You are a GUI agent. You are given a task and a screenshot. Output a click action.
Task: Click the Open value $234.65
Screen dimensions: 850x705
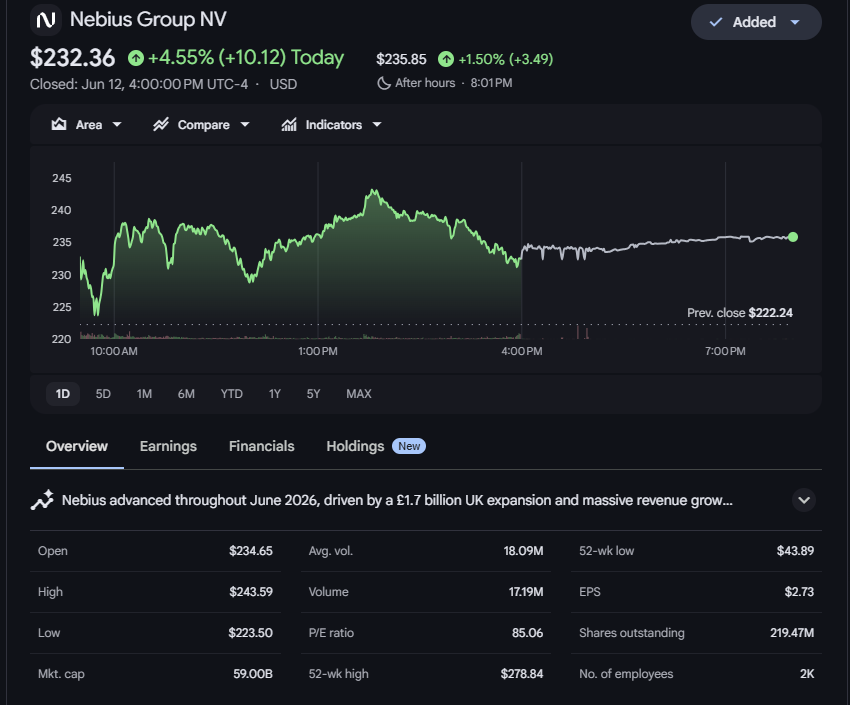coord(250,551)
